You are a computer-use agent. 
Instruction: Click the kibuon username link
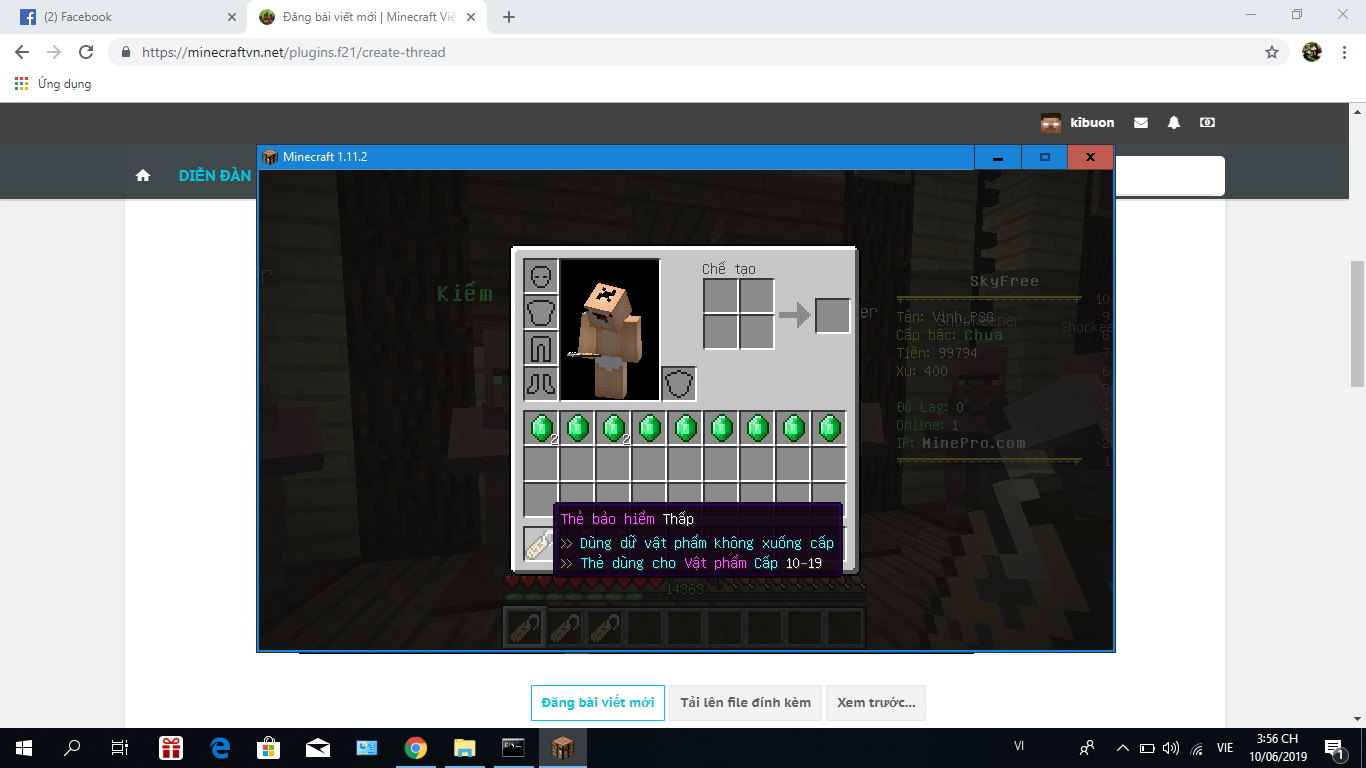[1092, 123]
